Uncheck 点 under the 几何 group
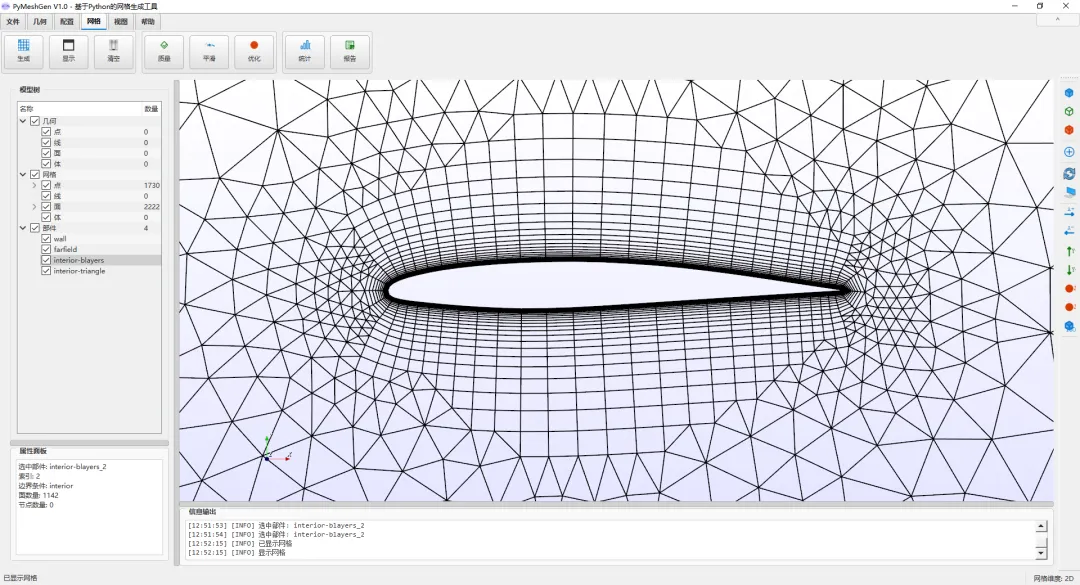Viewport: 1080px width, 585px height. pos(46,132)
